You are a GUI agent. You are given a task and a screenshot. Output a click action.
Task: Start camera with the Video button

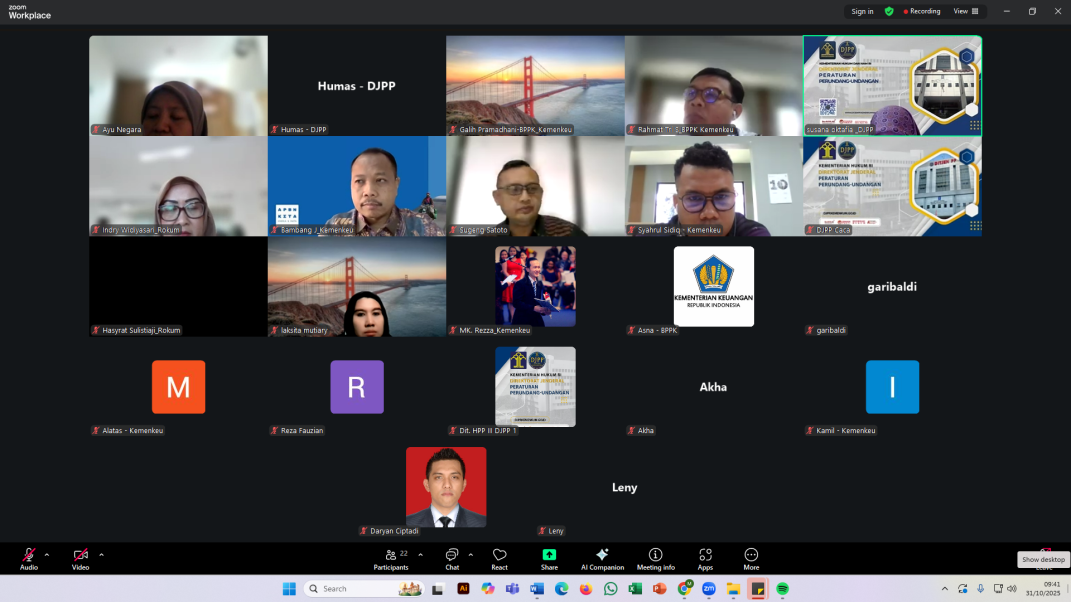(x=80, y=557)
